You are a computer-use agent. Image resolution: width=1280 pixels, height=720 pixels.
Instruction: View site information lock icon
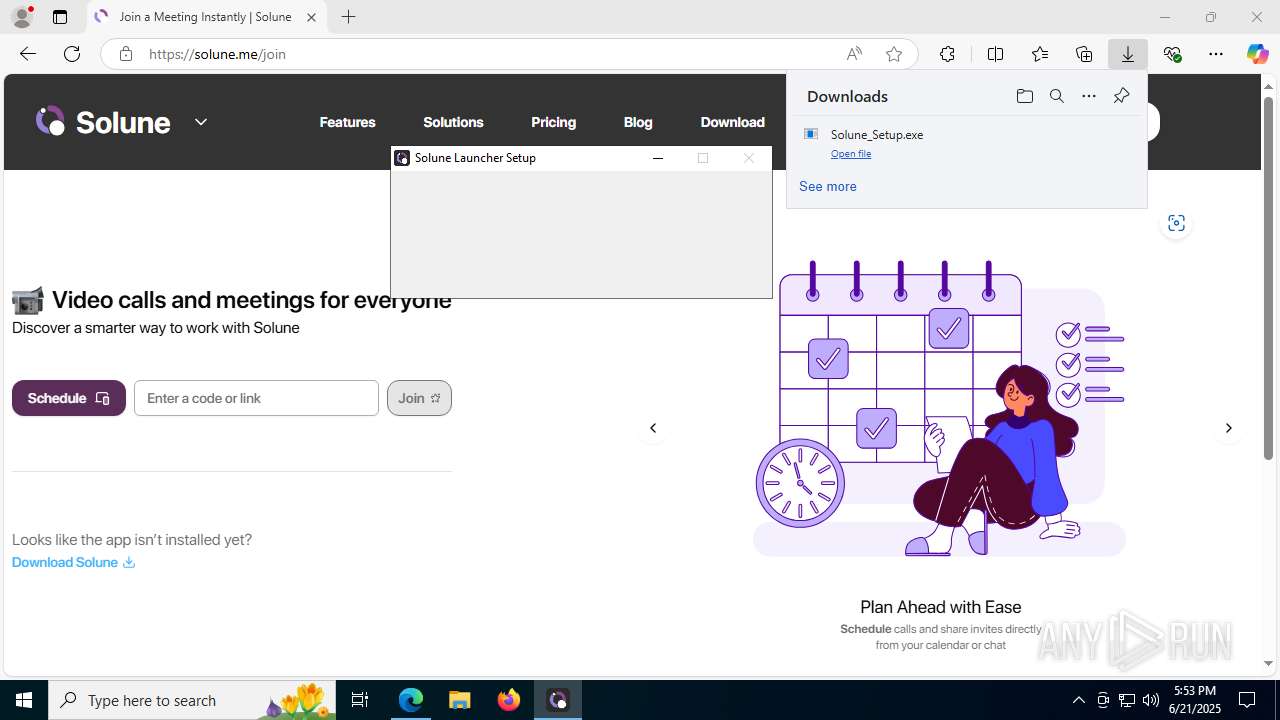coord(126,54)
